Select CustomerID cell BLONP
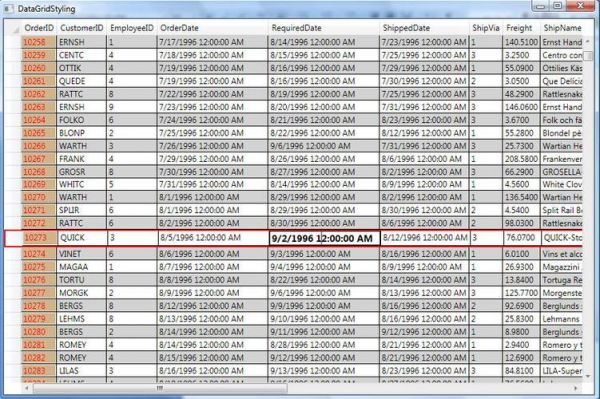This screenshot has width=600, height=399. [82, 133]
